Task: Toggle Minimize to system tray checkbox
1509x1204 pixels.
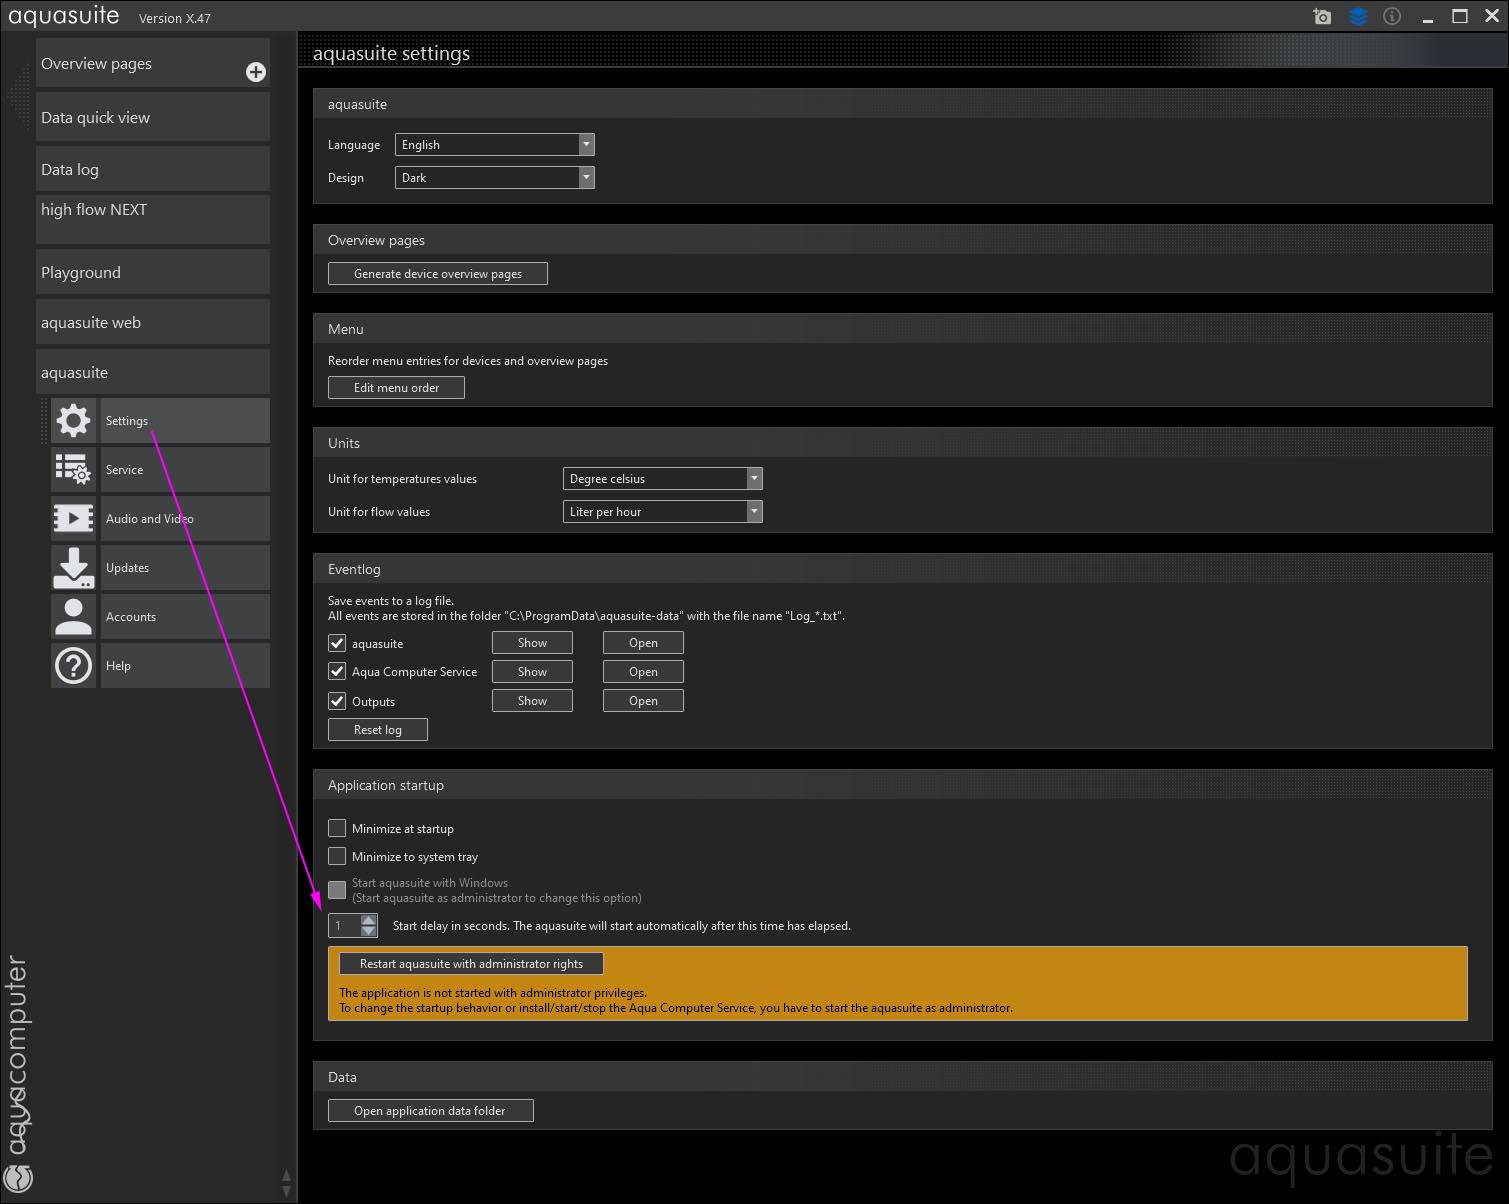Action: [337, 856]
